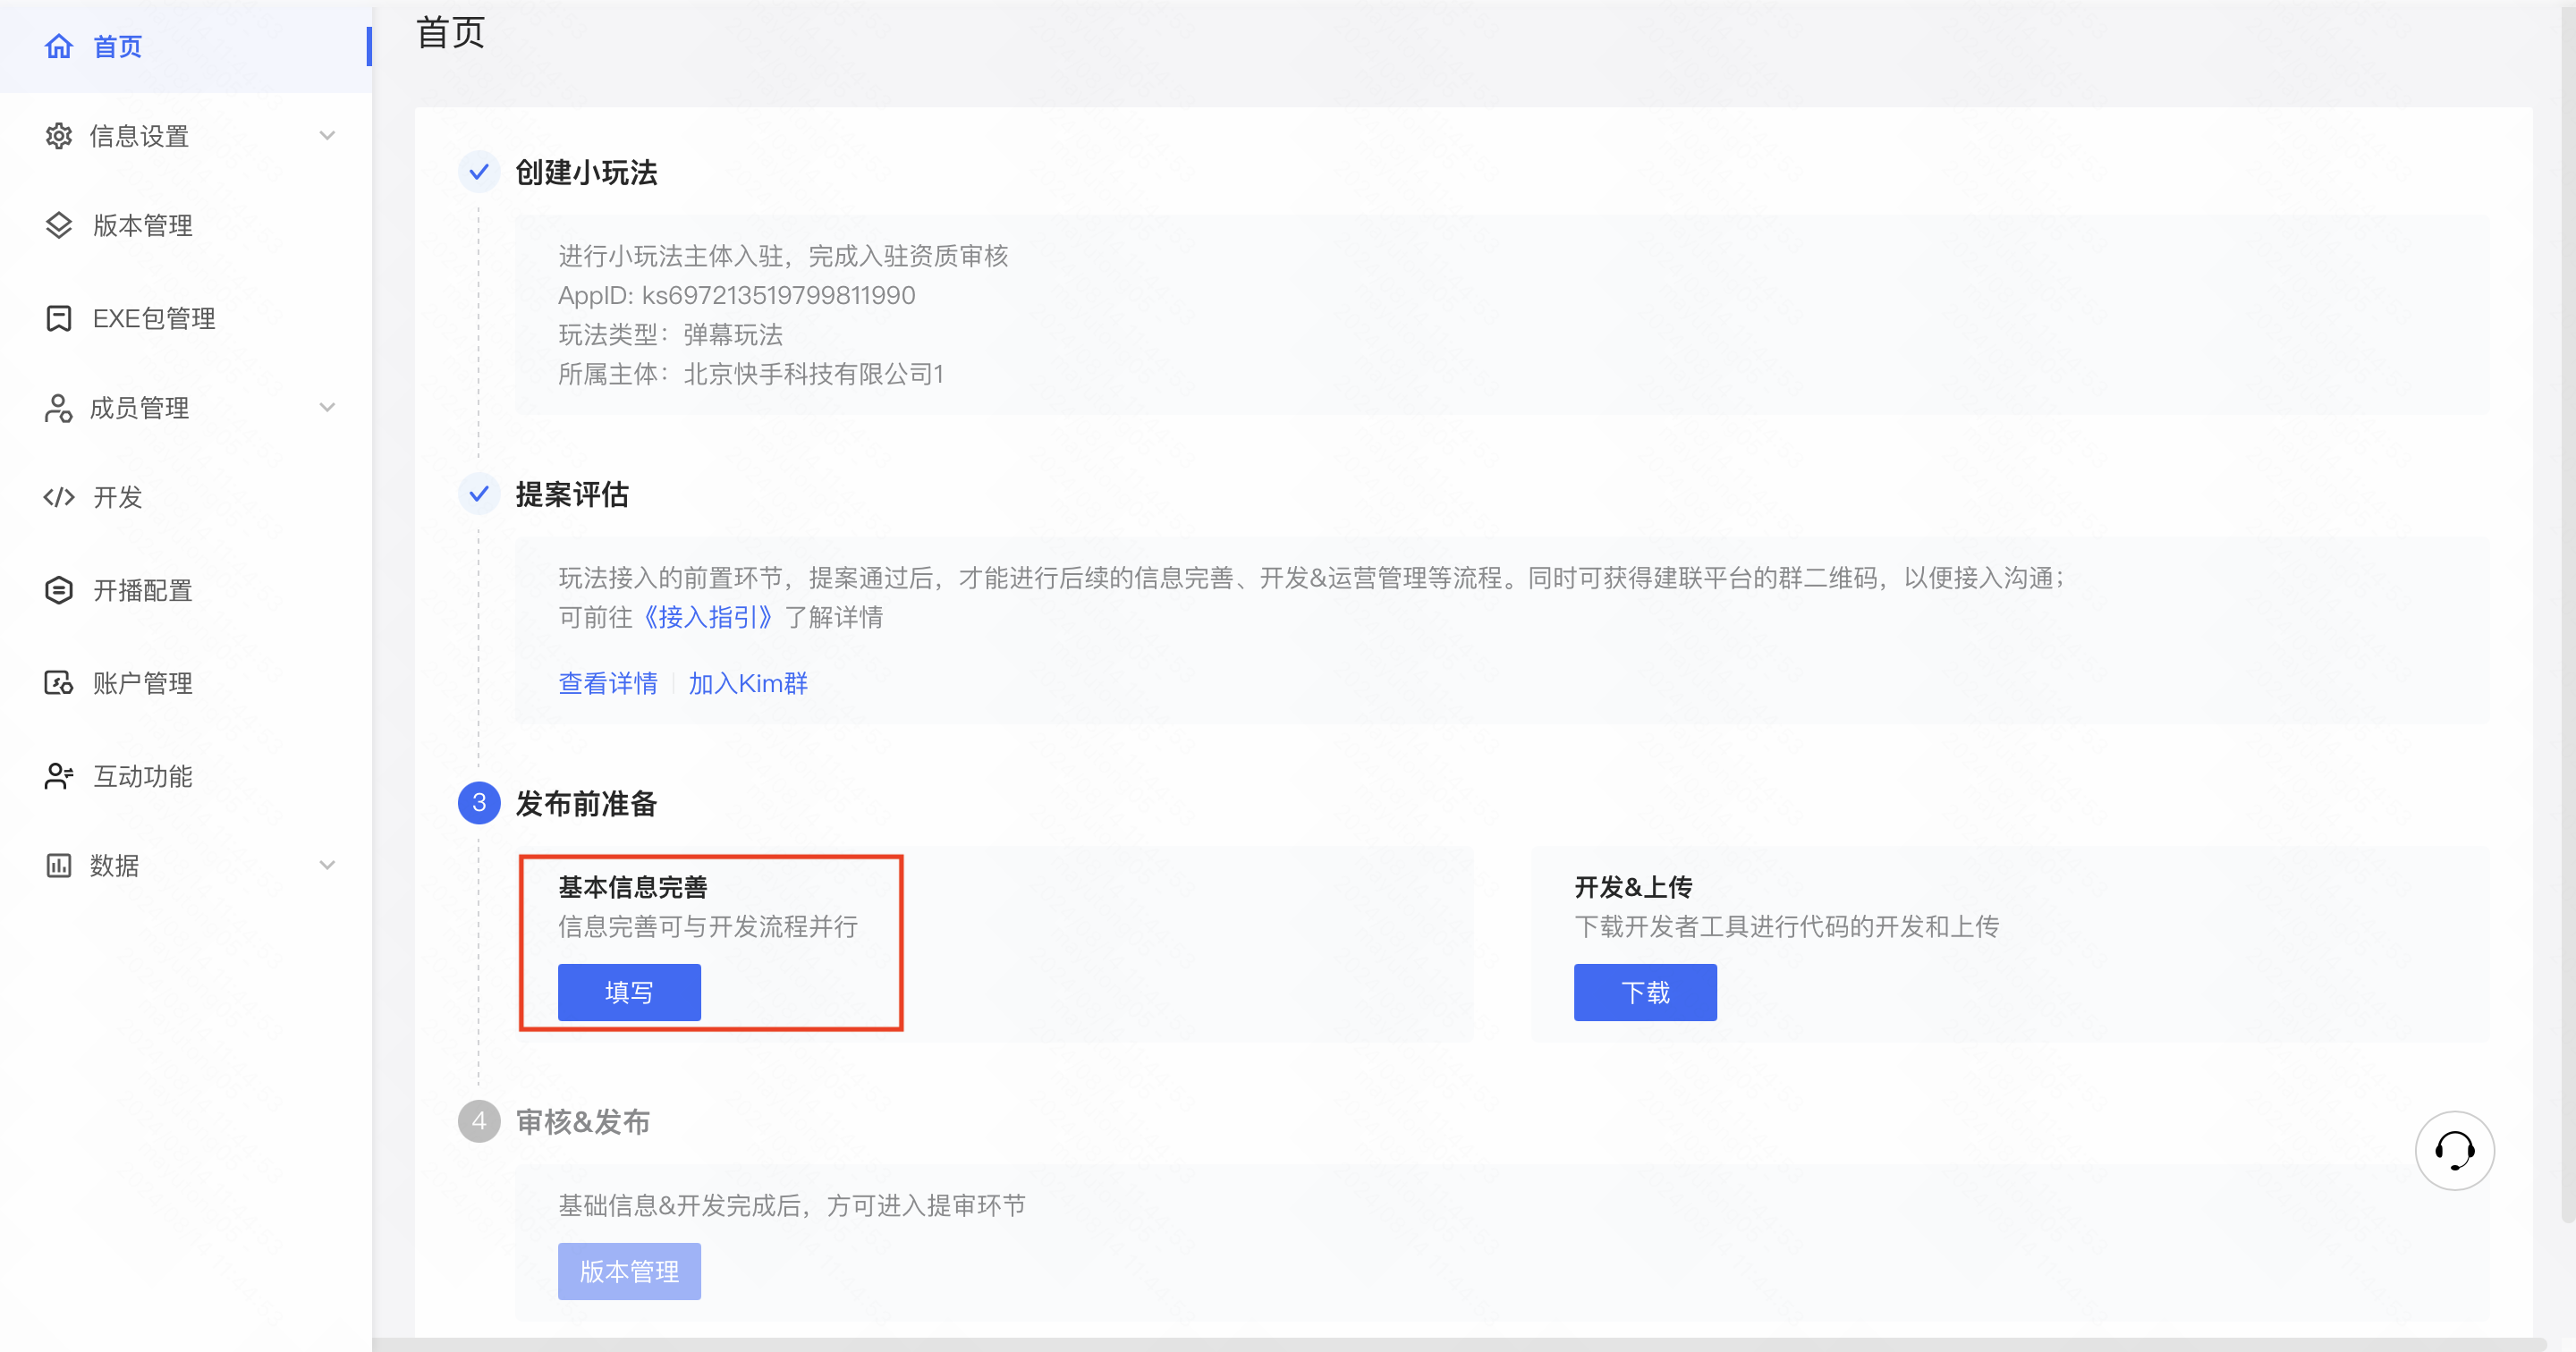Expand the 数据 menu chevron
Viewport: 2576px width, 1352px height.
[327, 865]
